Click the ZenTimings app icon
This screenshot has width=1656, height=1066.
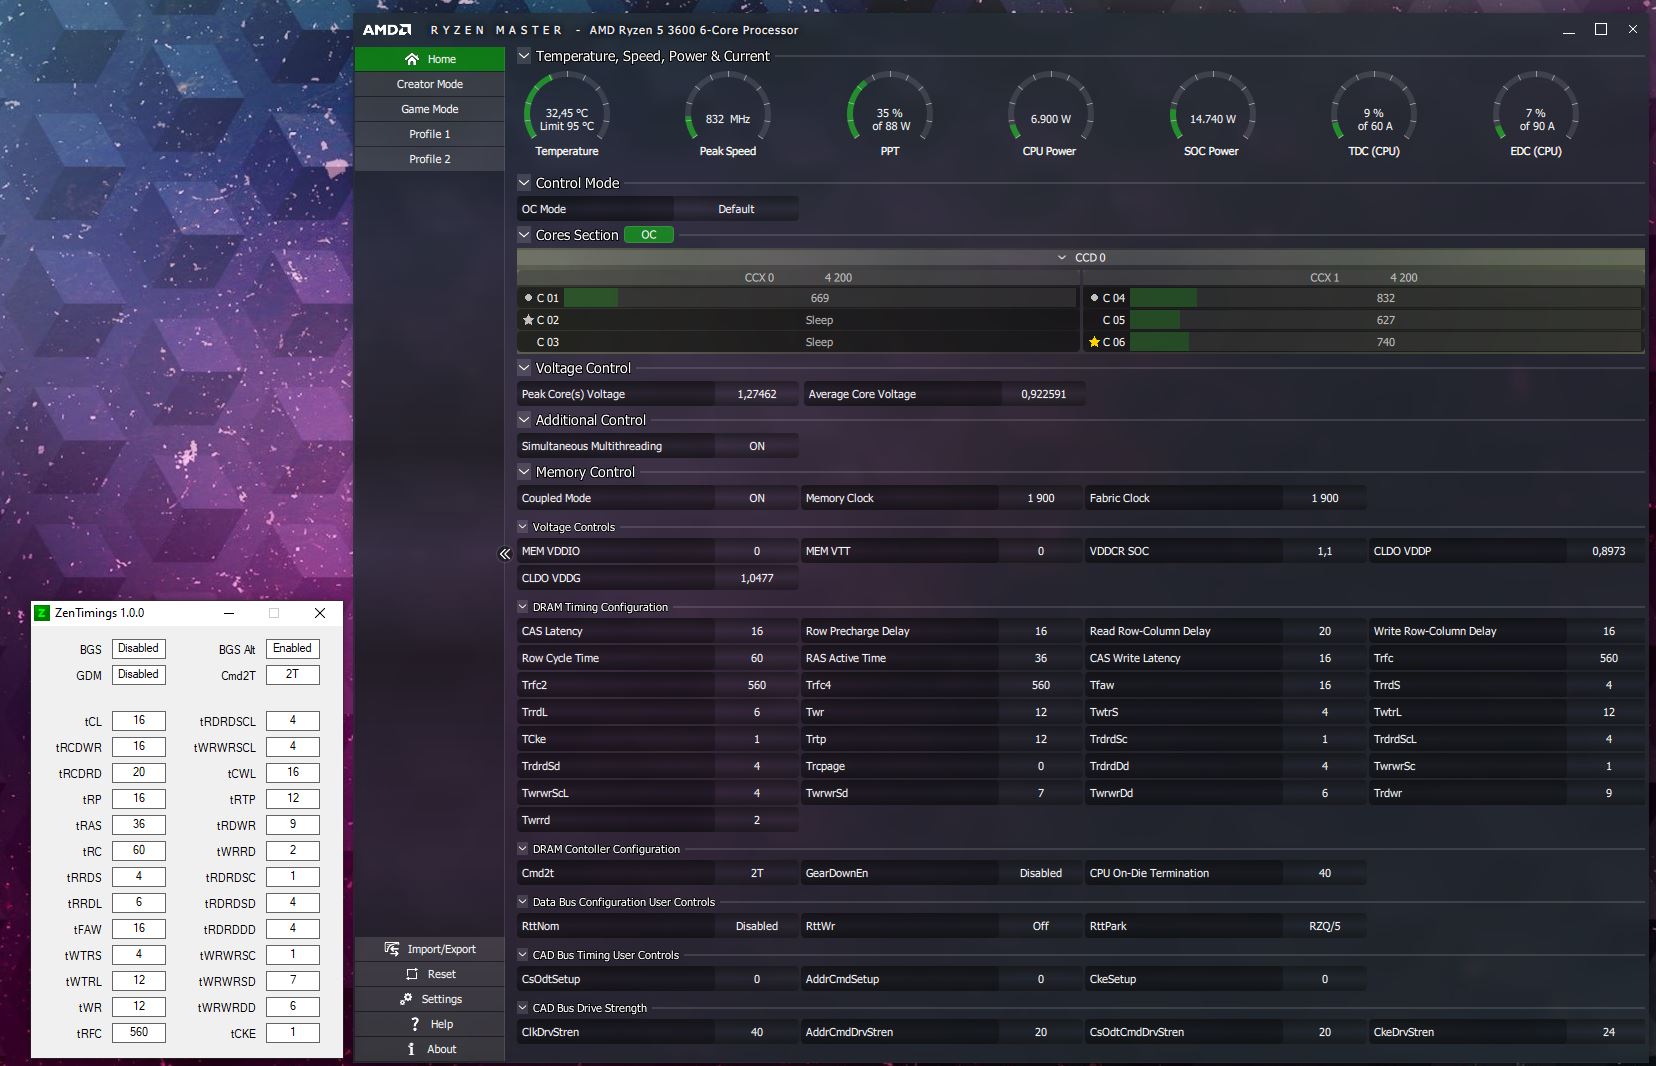coord(42,613)
